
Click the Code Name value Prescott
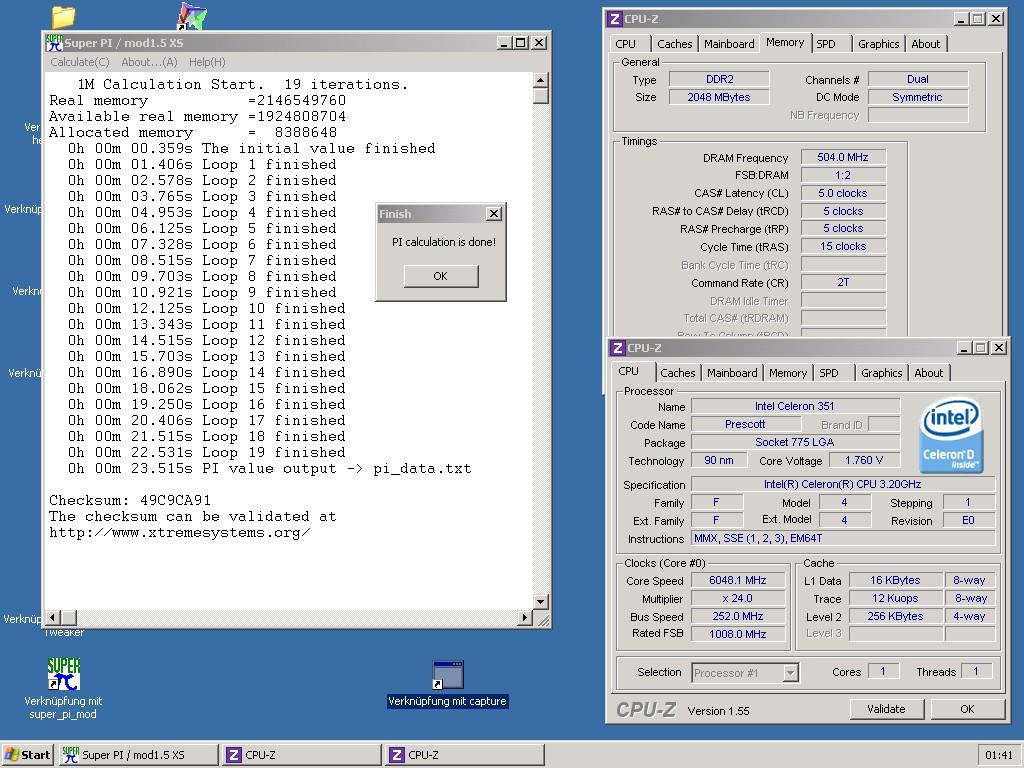tap(745, 424)
